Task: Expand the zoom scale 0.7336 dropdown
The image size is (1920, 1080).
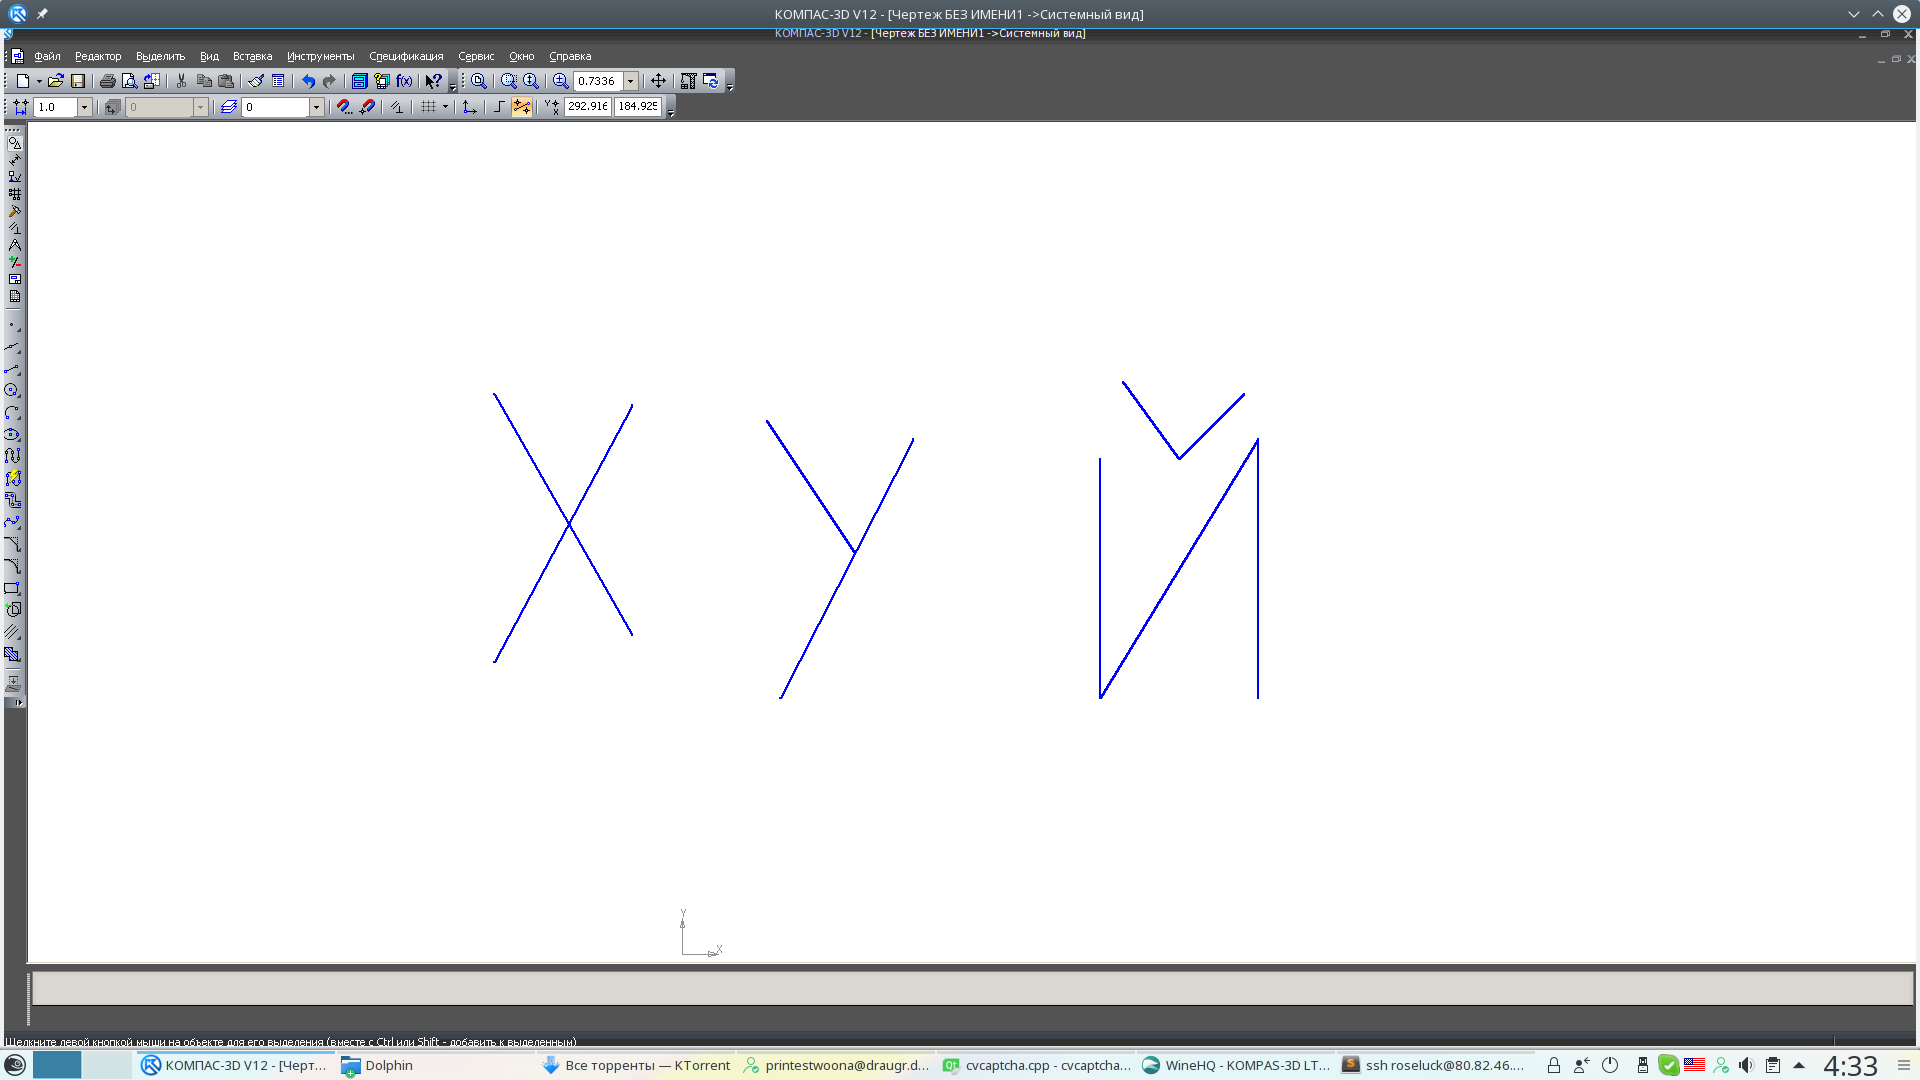Action: (631, 81)
